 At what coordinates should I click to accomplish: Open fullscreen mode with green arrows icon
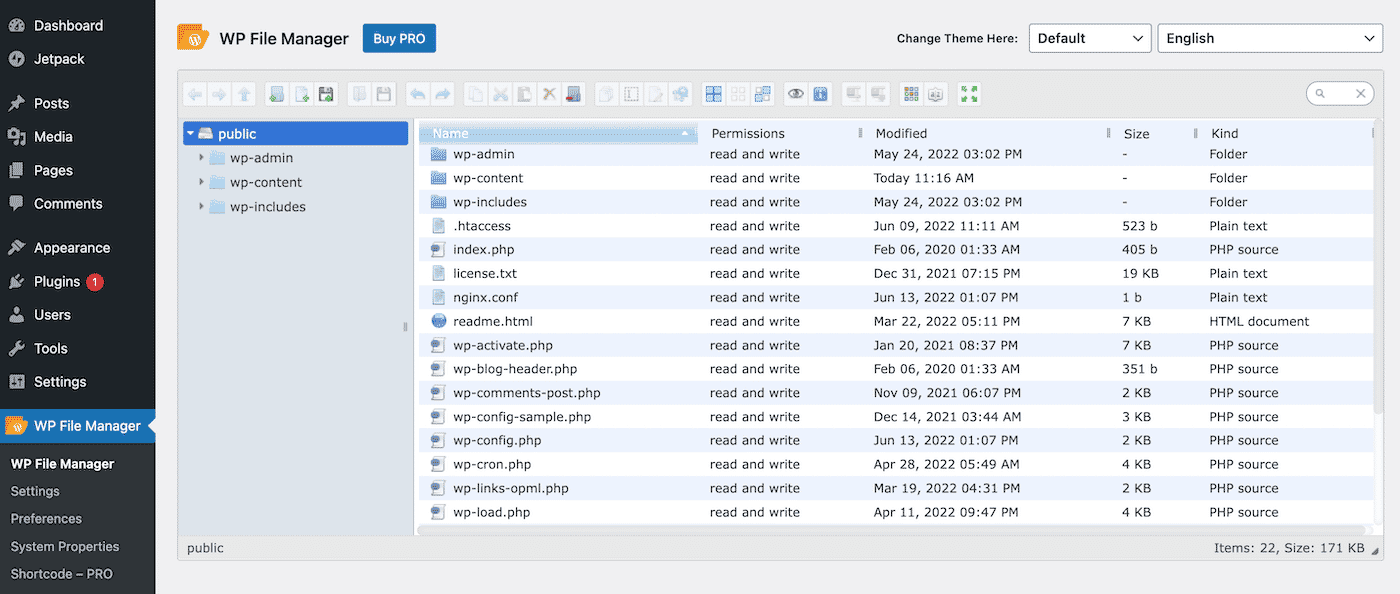[x=968, y=93]
